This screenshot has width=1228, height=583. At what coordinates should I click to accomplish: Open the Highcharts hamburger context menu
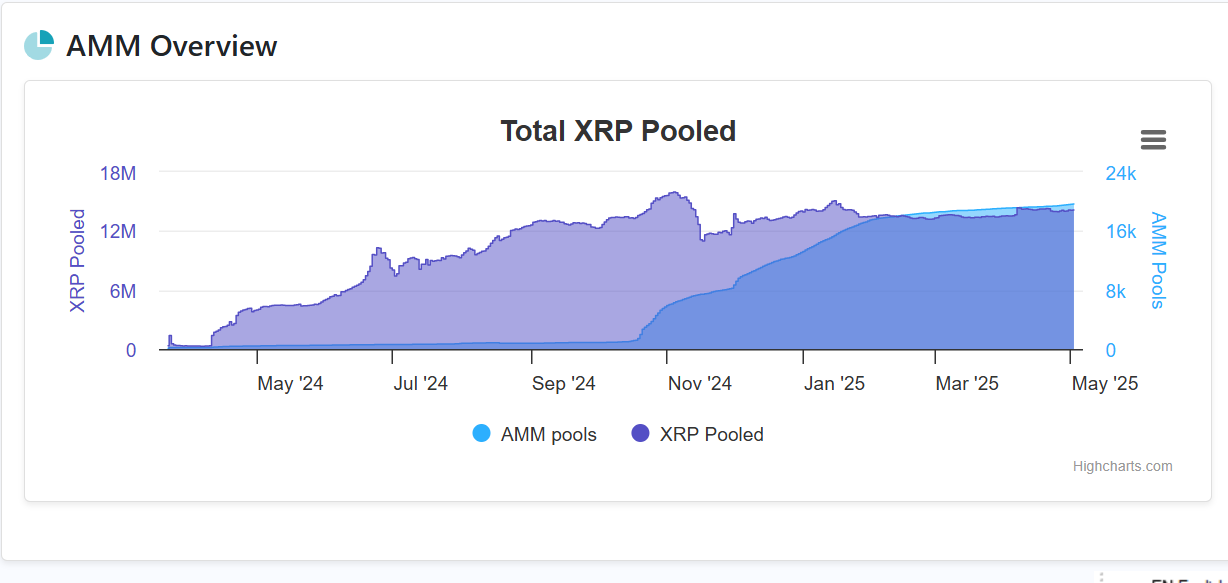click(x=1153, y=140)
